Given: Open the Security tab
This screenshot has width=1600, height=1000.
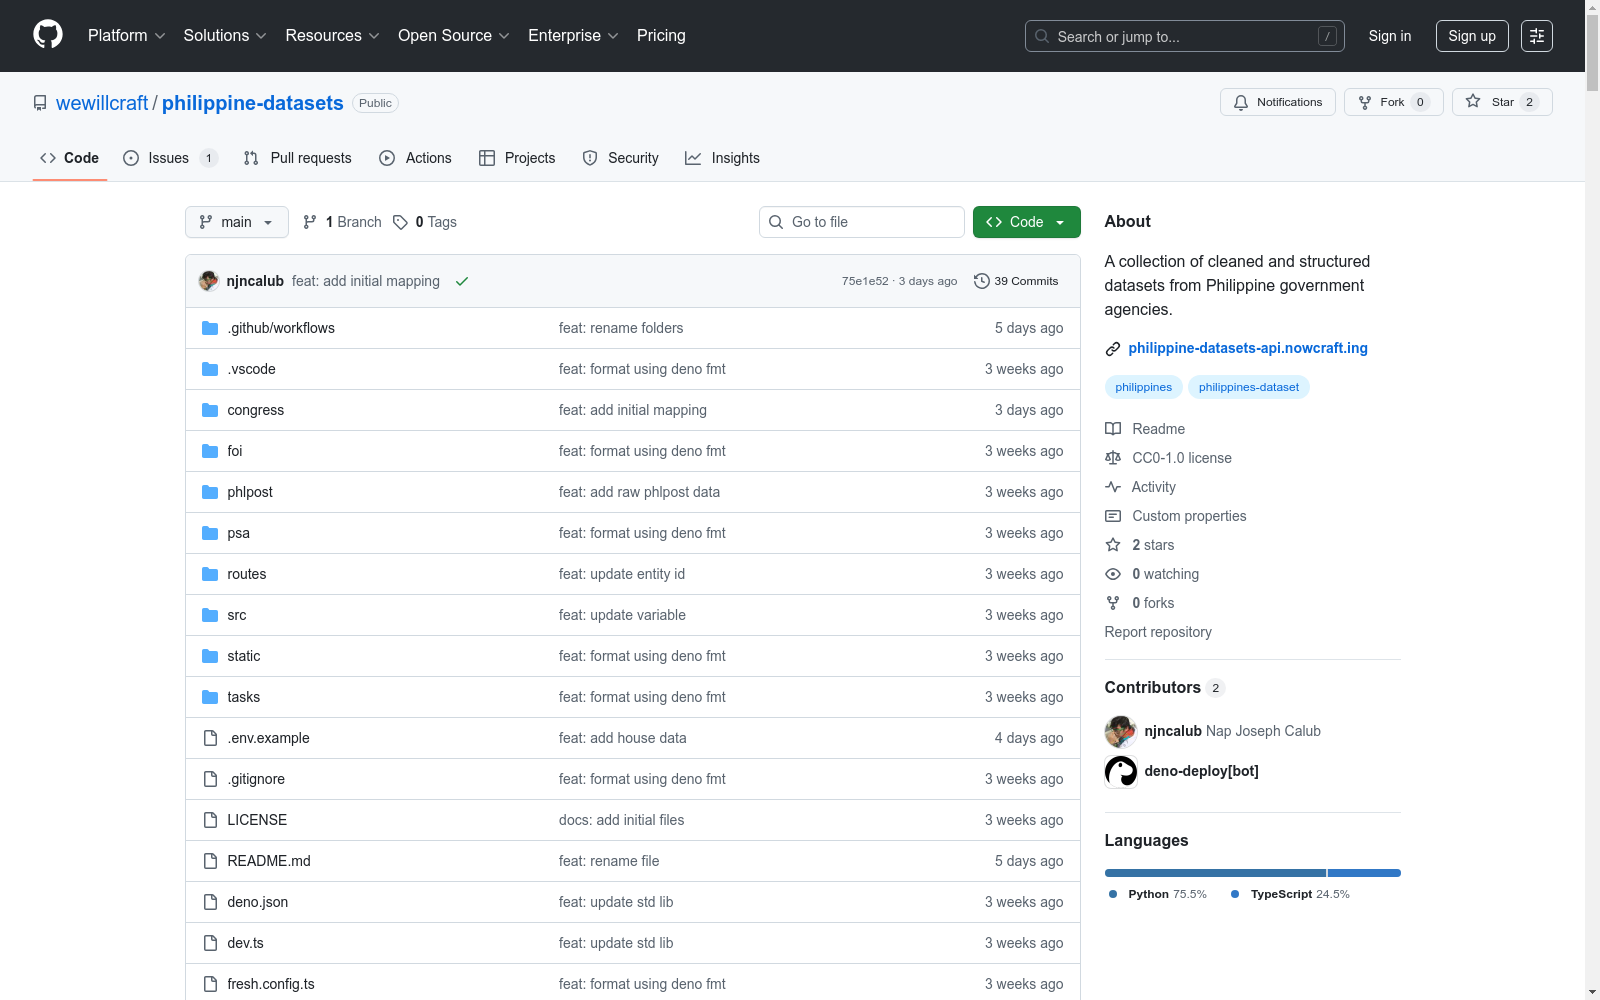Looking at the screenshot, I should [620, 158].
